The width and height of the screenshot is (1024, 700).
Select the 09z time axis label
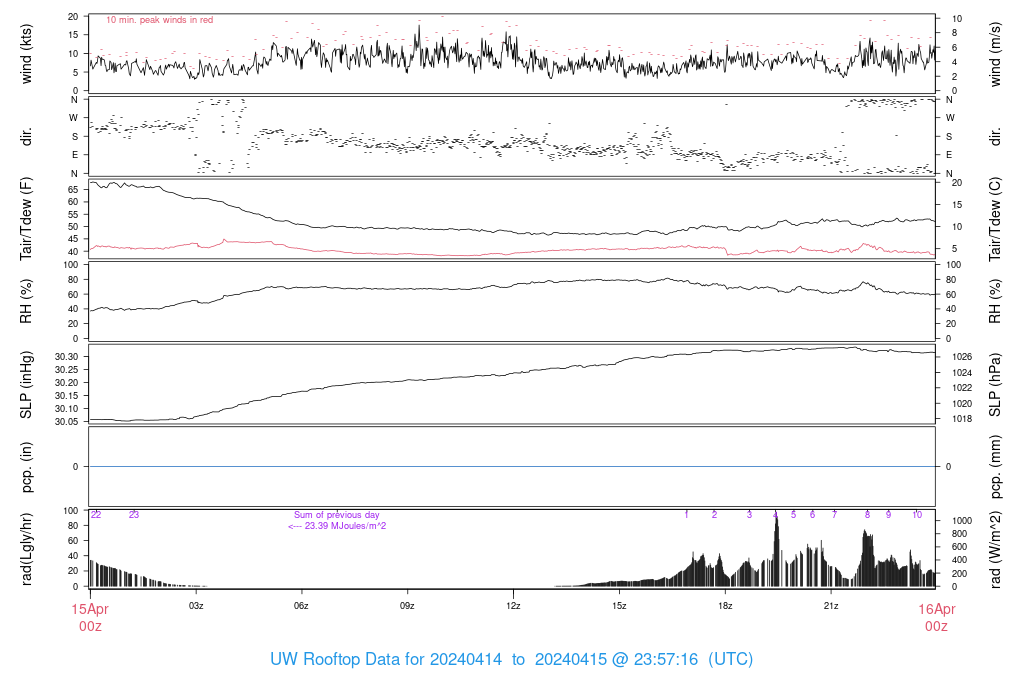coord(407,606)
